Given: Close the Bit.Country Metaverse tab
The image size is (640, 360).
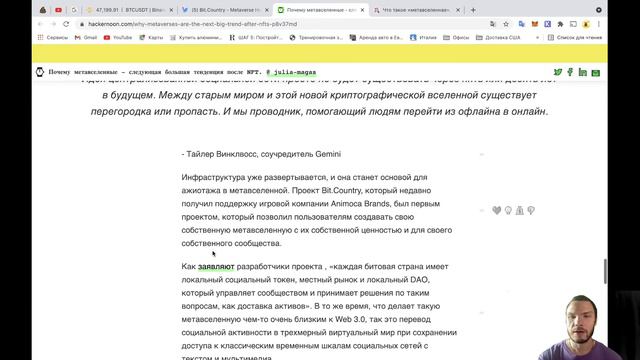Looking at the screenshot, I should (267, 10).
